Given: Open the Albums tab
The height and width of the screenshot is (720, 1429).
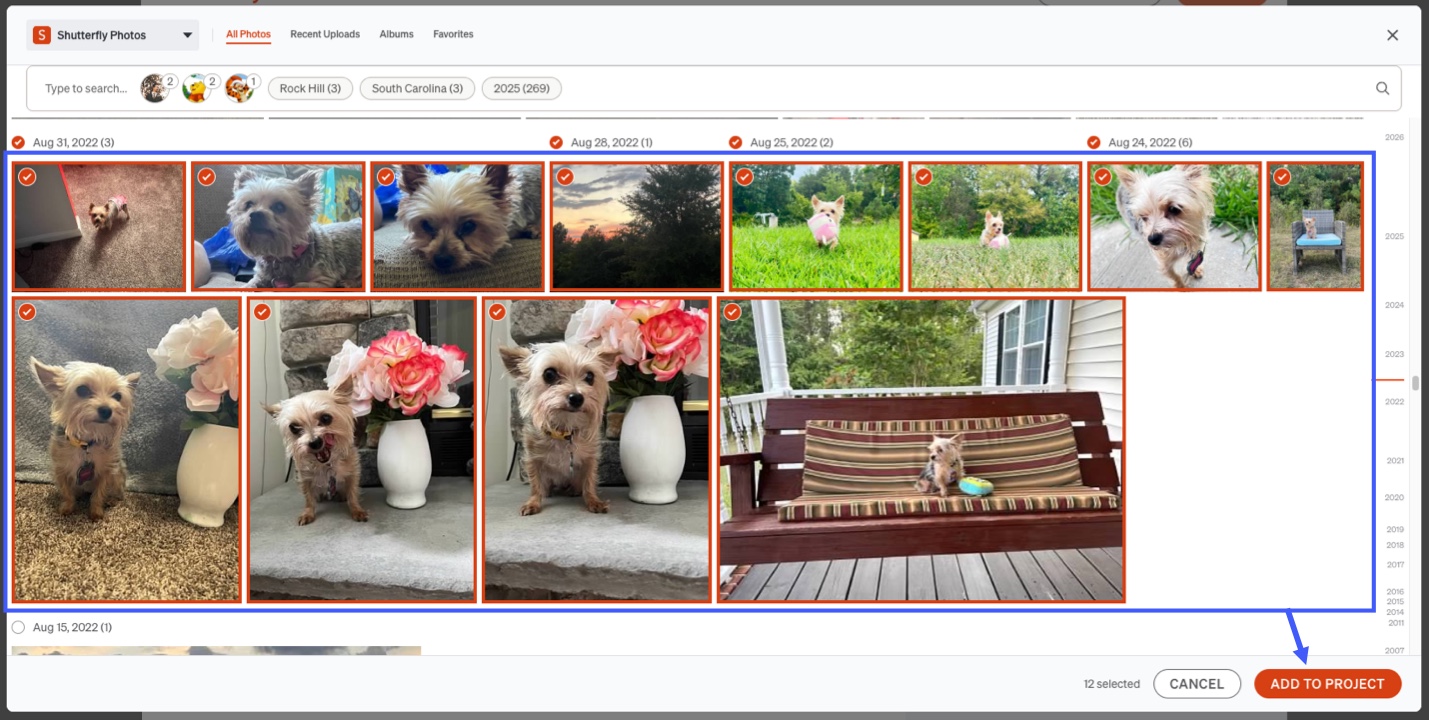Looking at the screenshot, I should click(x=396, y=34).
